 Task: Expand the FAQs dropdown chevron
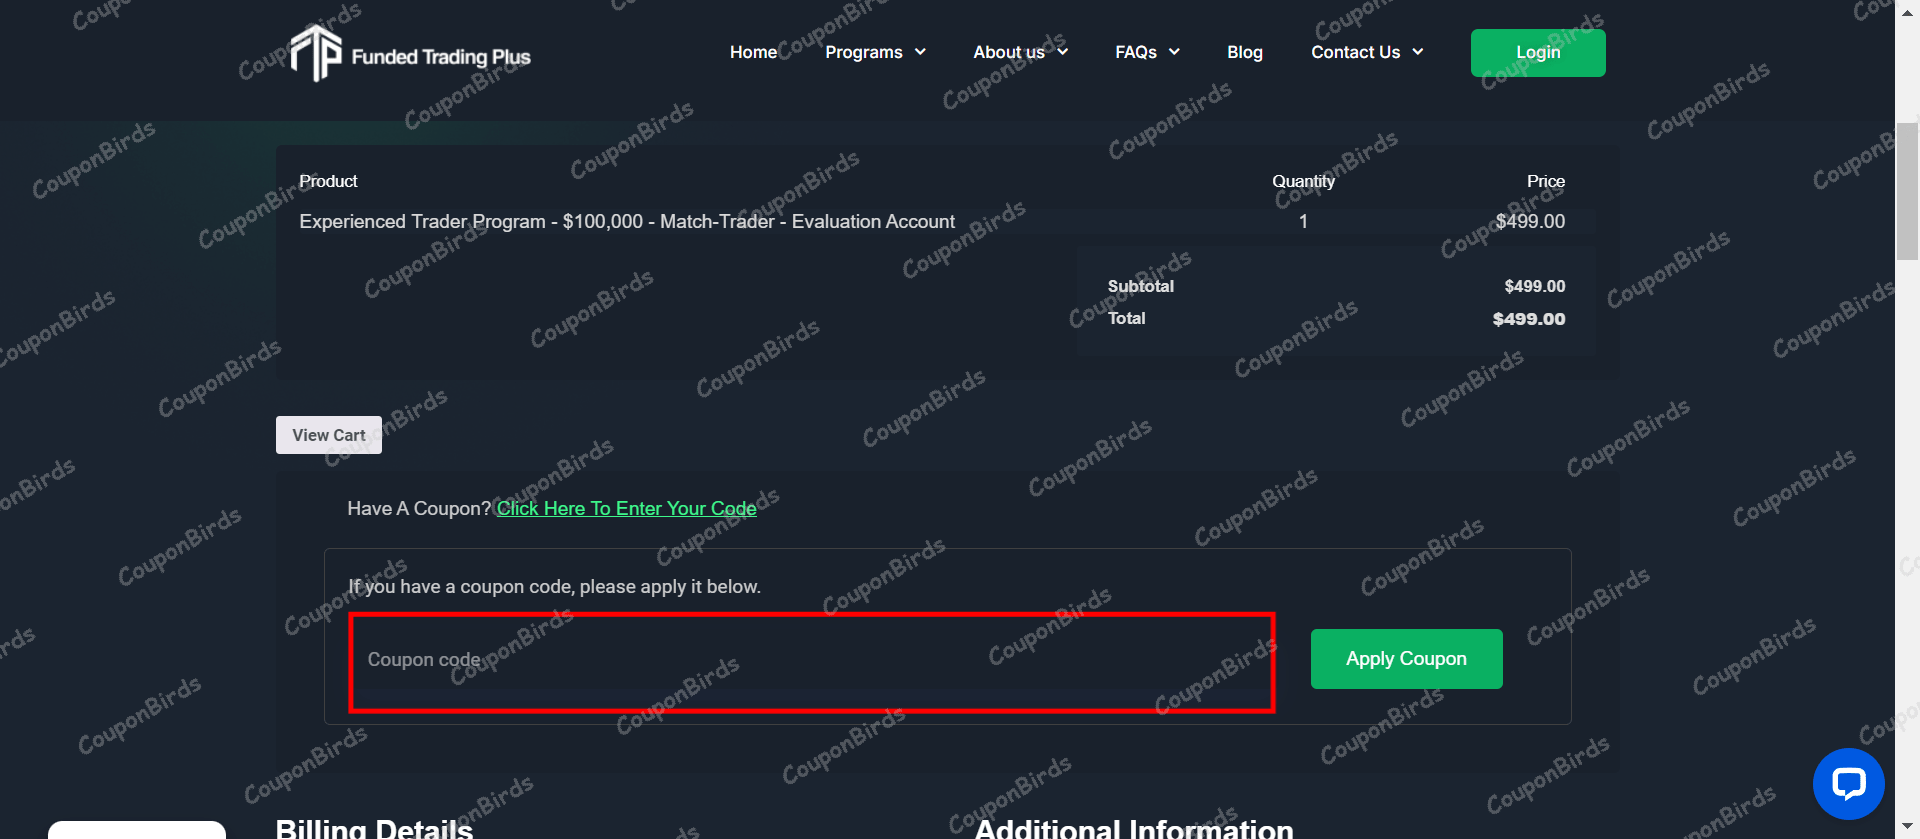1174,52
